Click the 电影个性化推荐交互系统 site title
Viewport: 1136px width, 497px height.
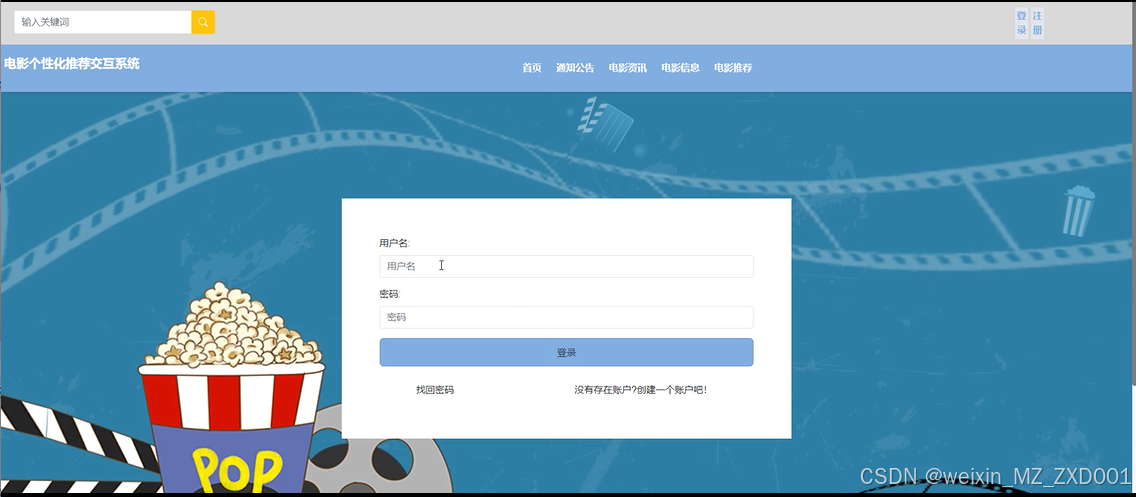pos(72,64)
